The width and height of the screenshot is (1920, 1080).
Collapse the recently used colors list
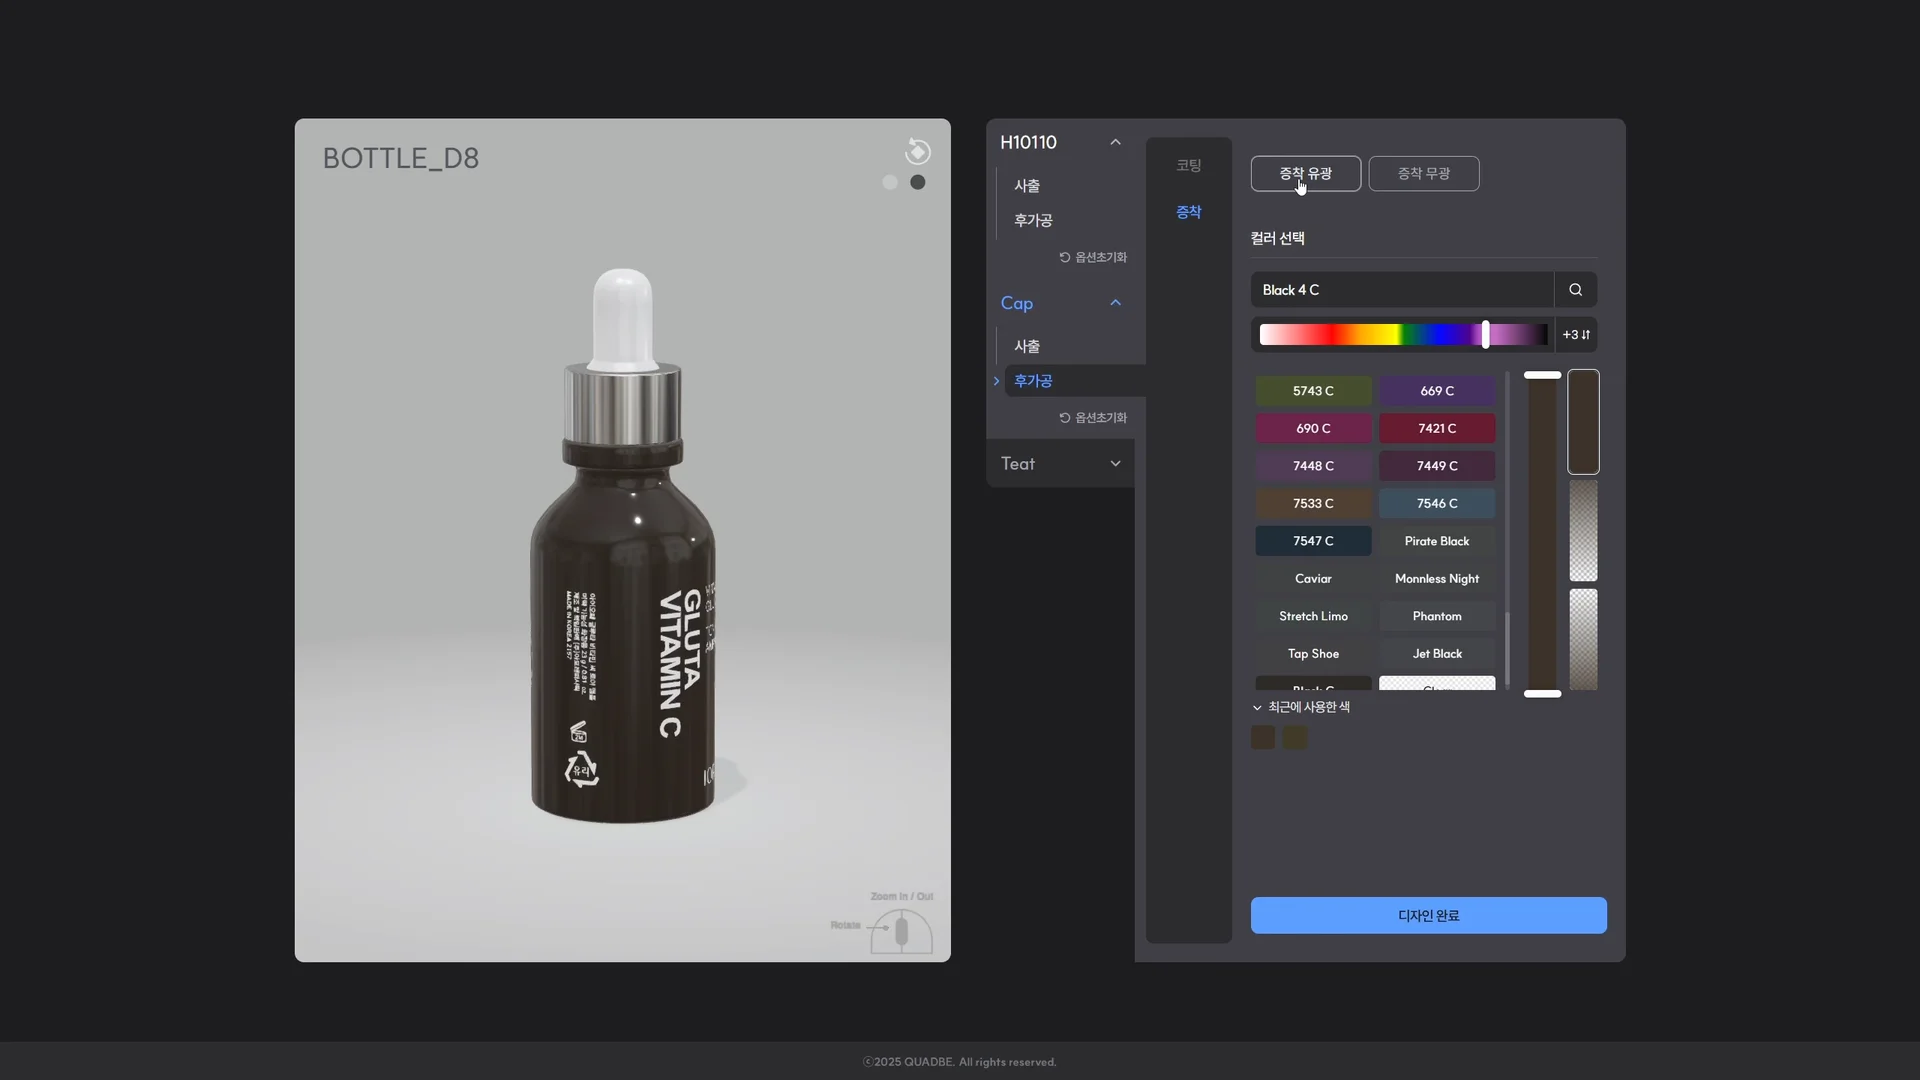pos(1257,708)
